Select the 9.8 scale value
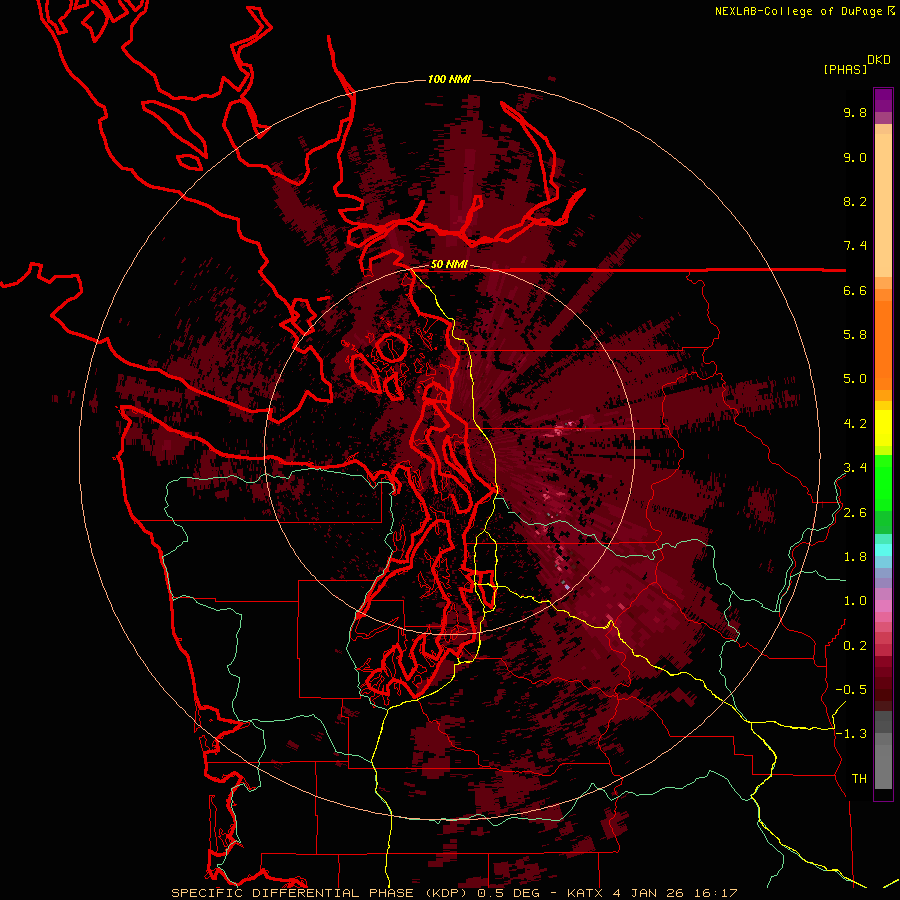Screen dimensions: 900x900 855,112
